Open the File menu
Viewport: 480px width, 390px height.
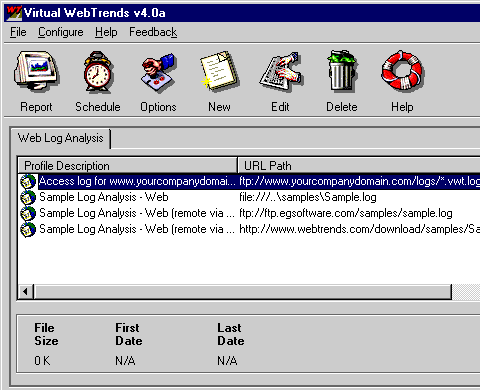[x=18, y=32]
